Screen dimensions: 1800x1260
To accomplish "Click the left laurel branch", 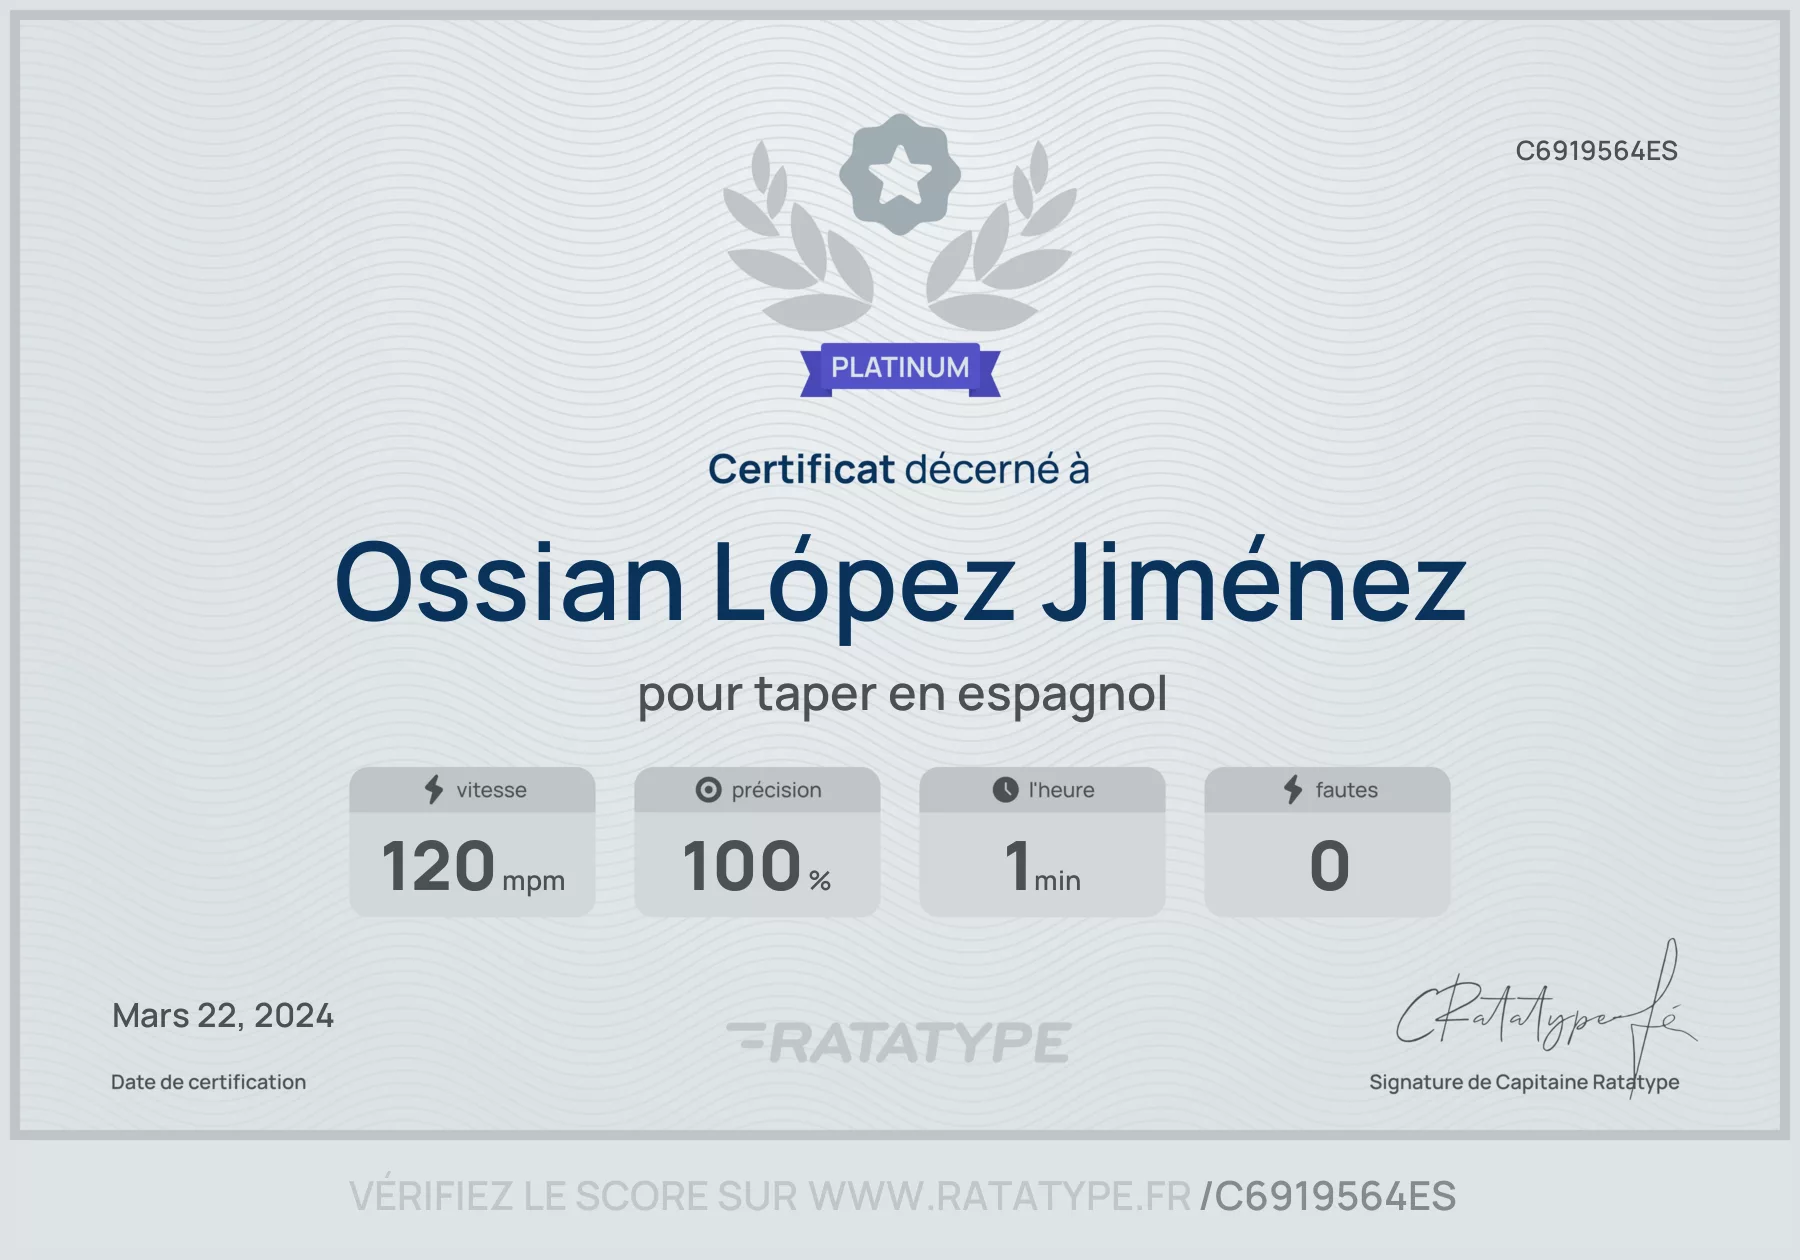I will (x=800, y=236).
